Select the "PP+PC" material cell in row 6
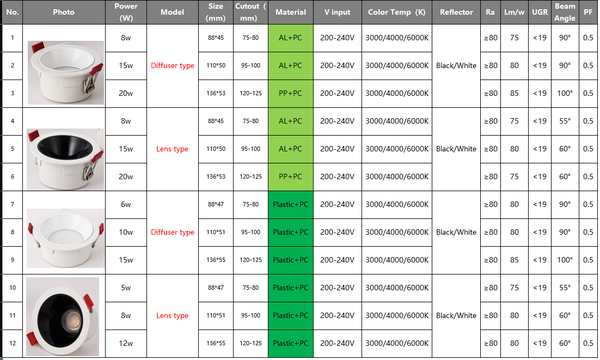This screenshot has height=360, width=600. (x=291, y=177)
